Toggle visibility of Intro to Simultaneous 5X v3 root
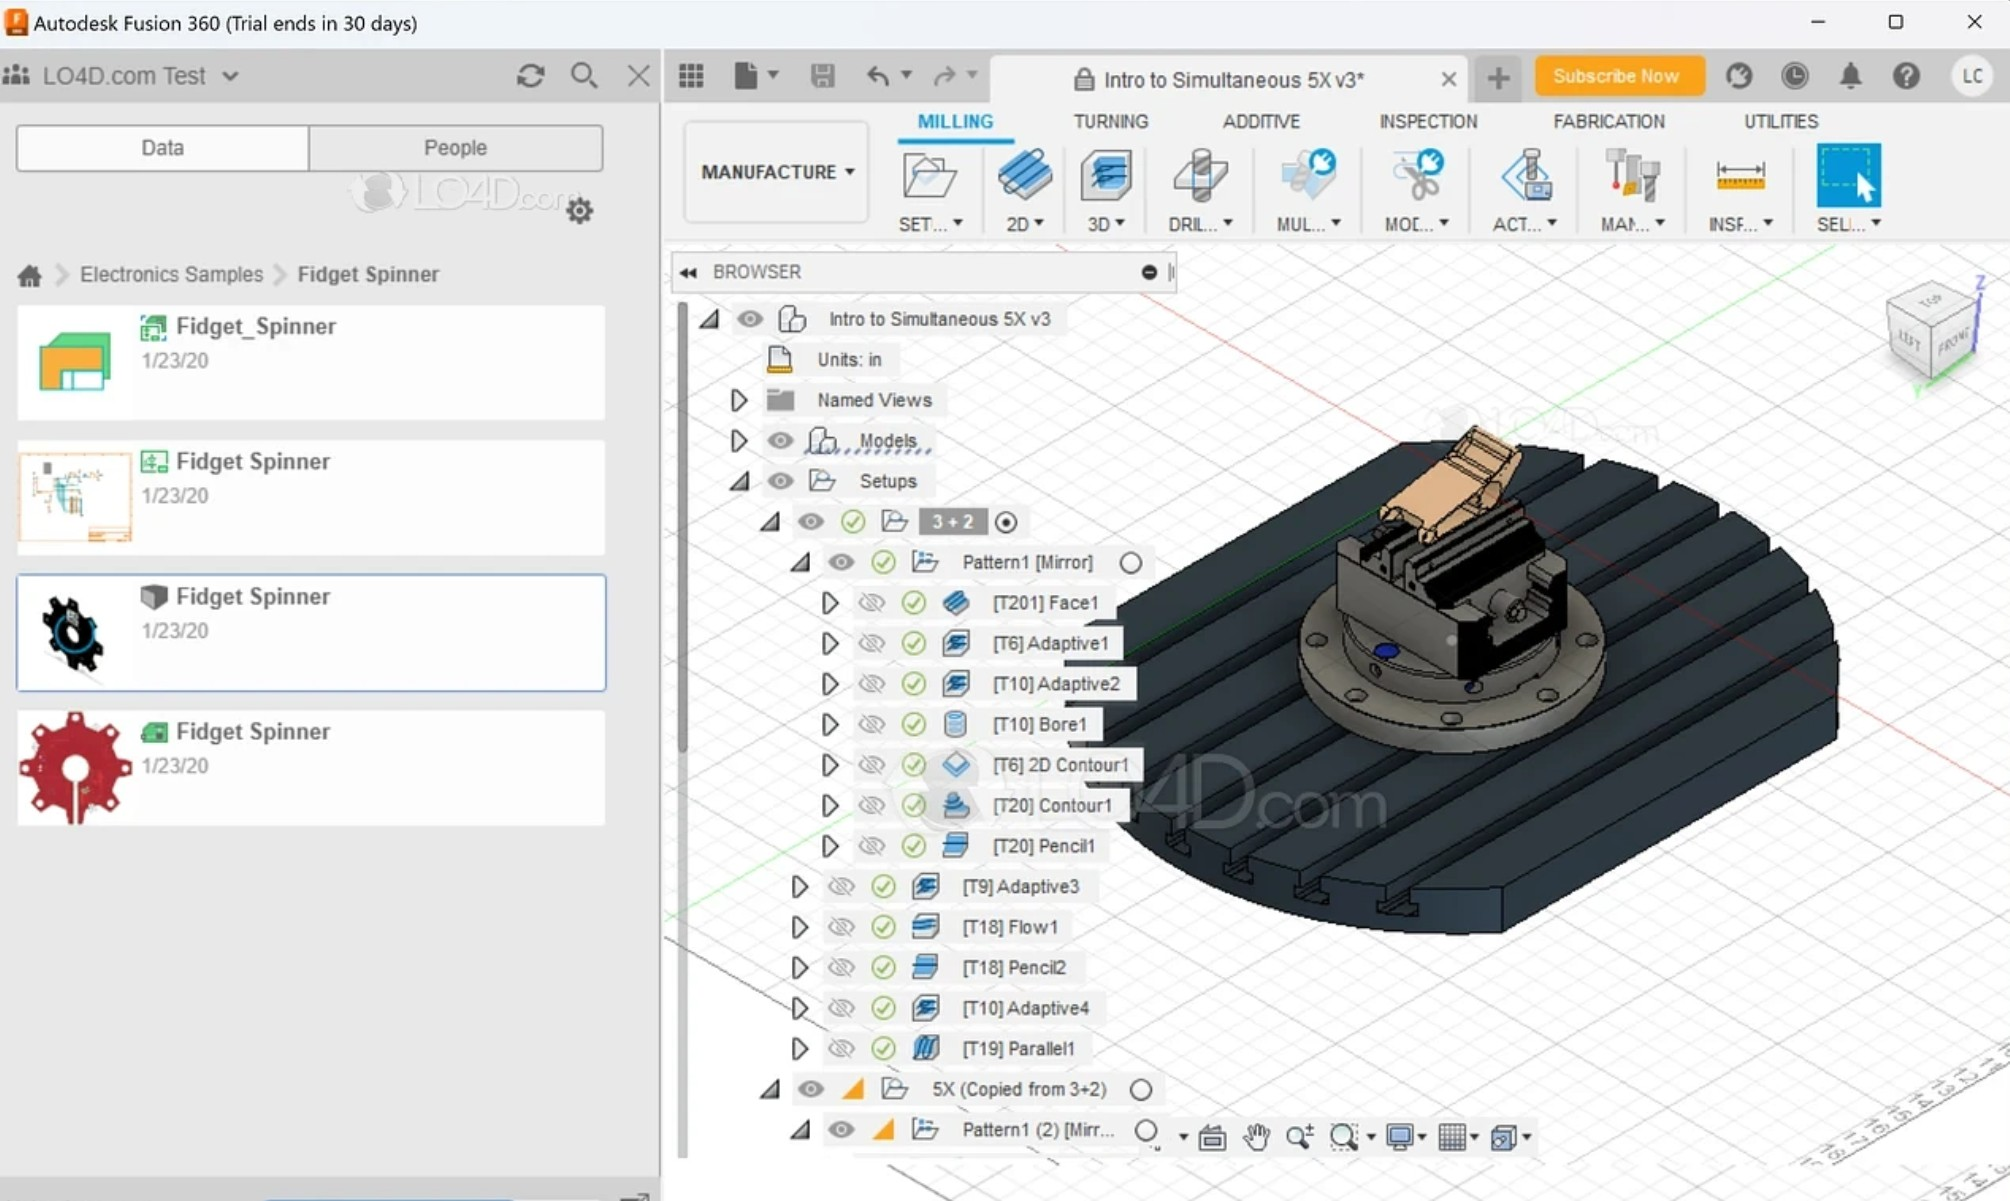 tap(749, 319)
